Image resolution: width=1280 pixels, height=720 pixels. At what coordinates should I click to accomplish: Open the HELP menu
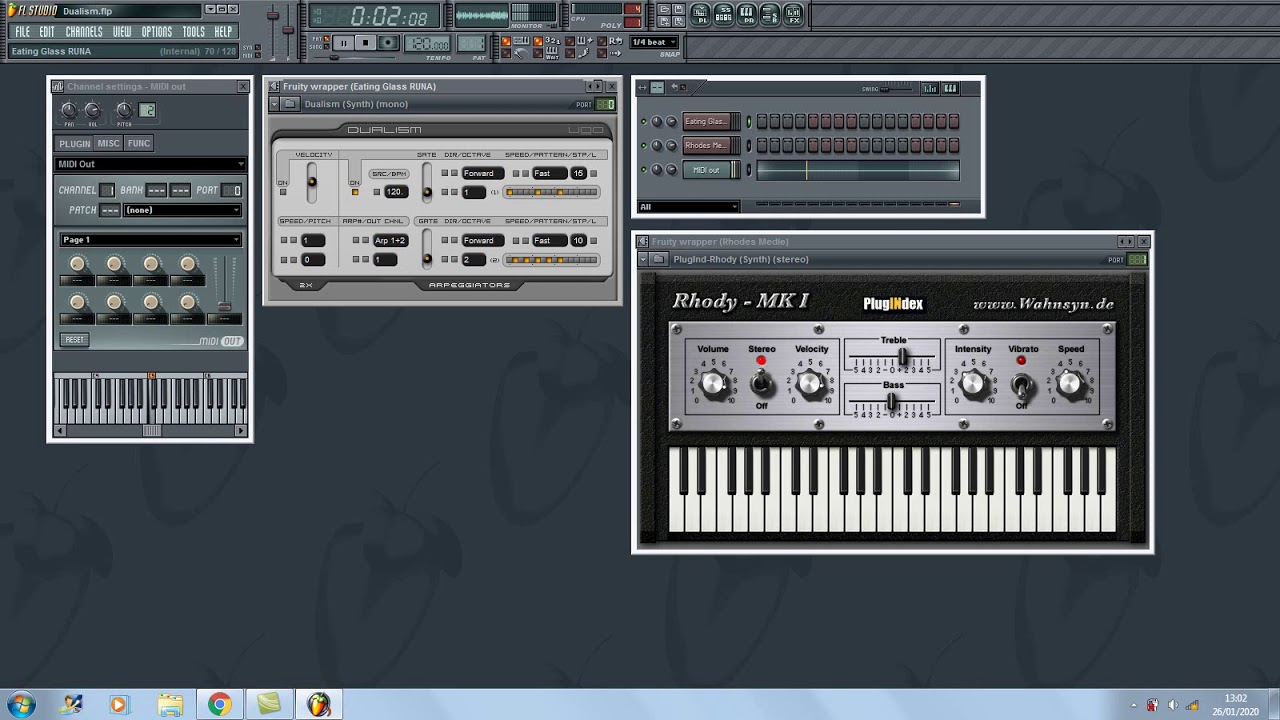(223, 32)
